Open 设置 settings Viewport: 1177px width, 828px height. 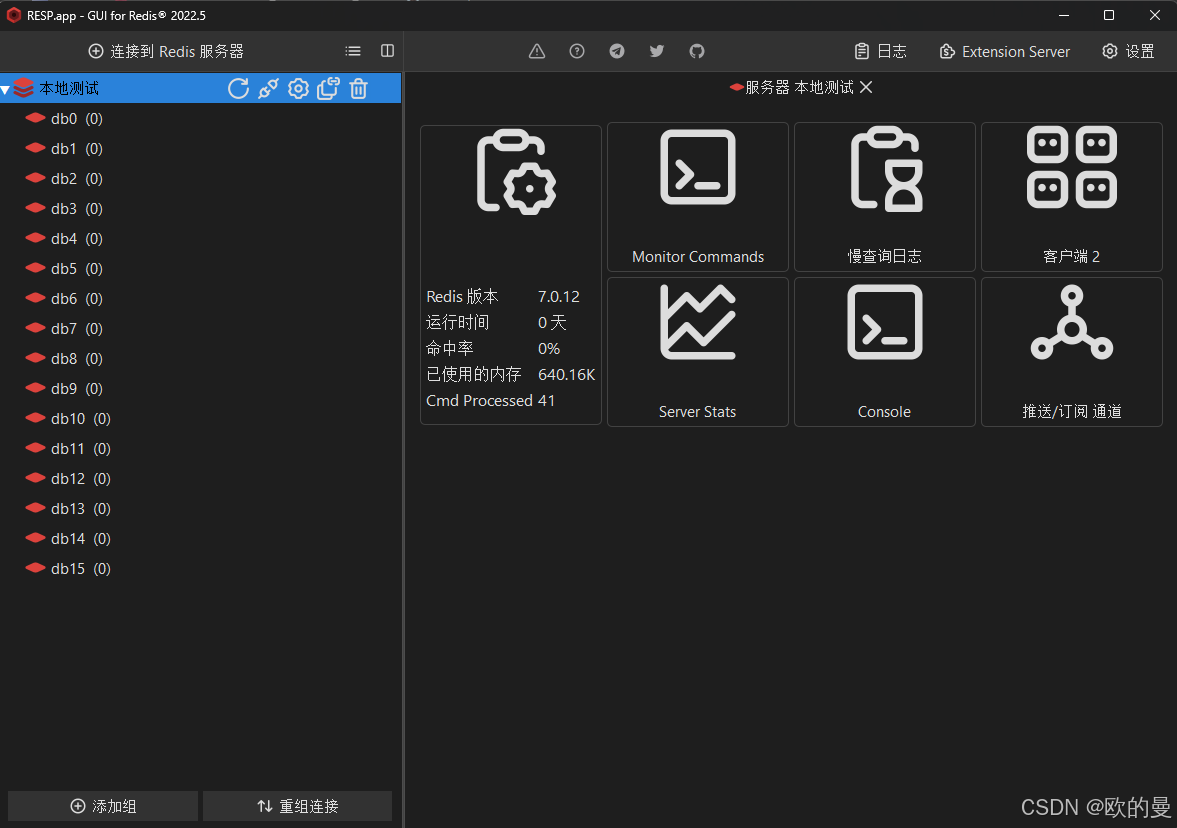pyautogui.click(x=1128, y=51)
